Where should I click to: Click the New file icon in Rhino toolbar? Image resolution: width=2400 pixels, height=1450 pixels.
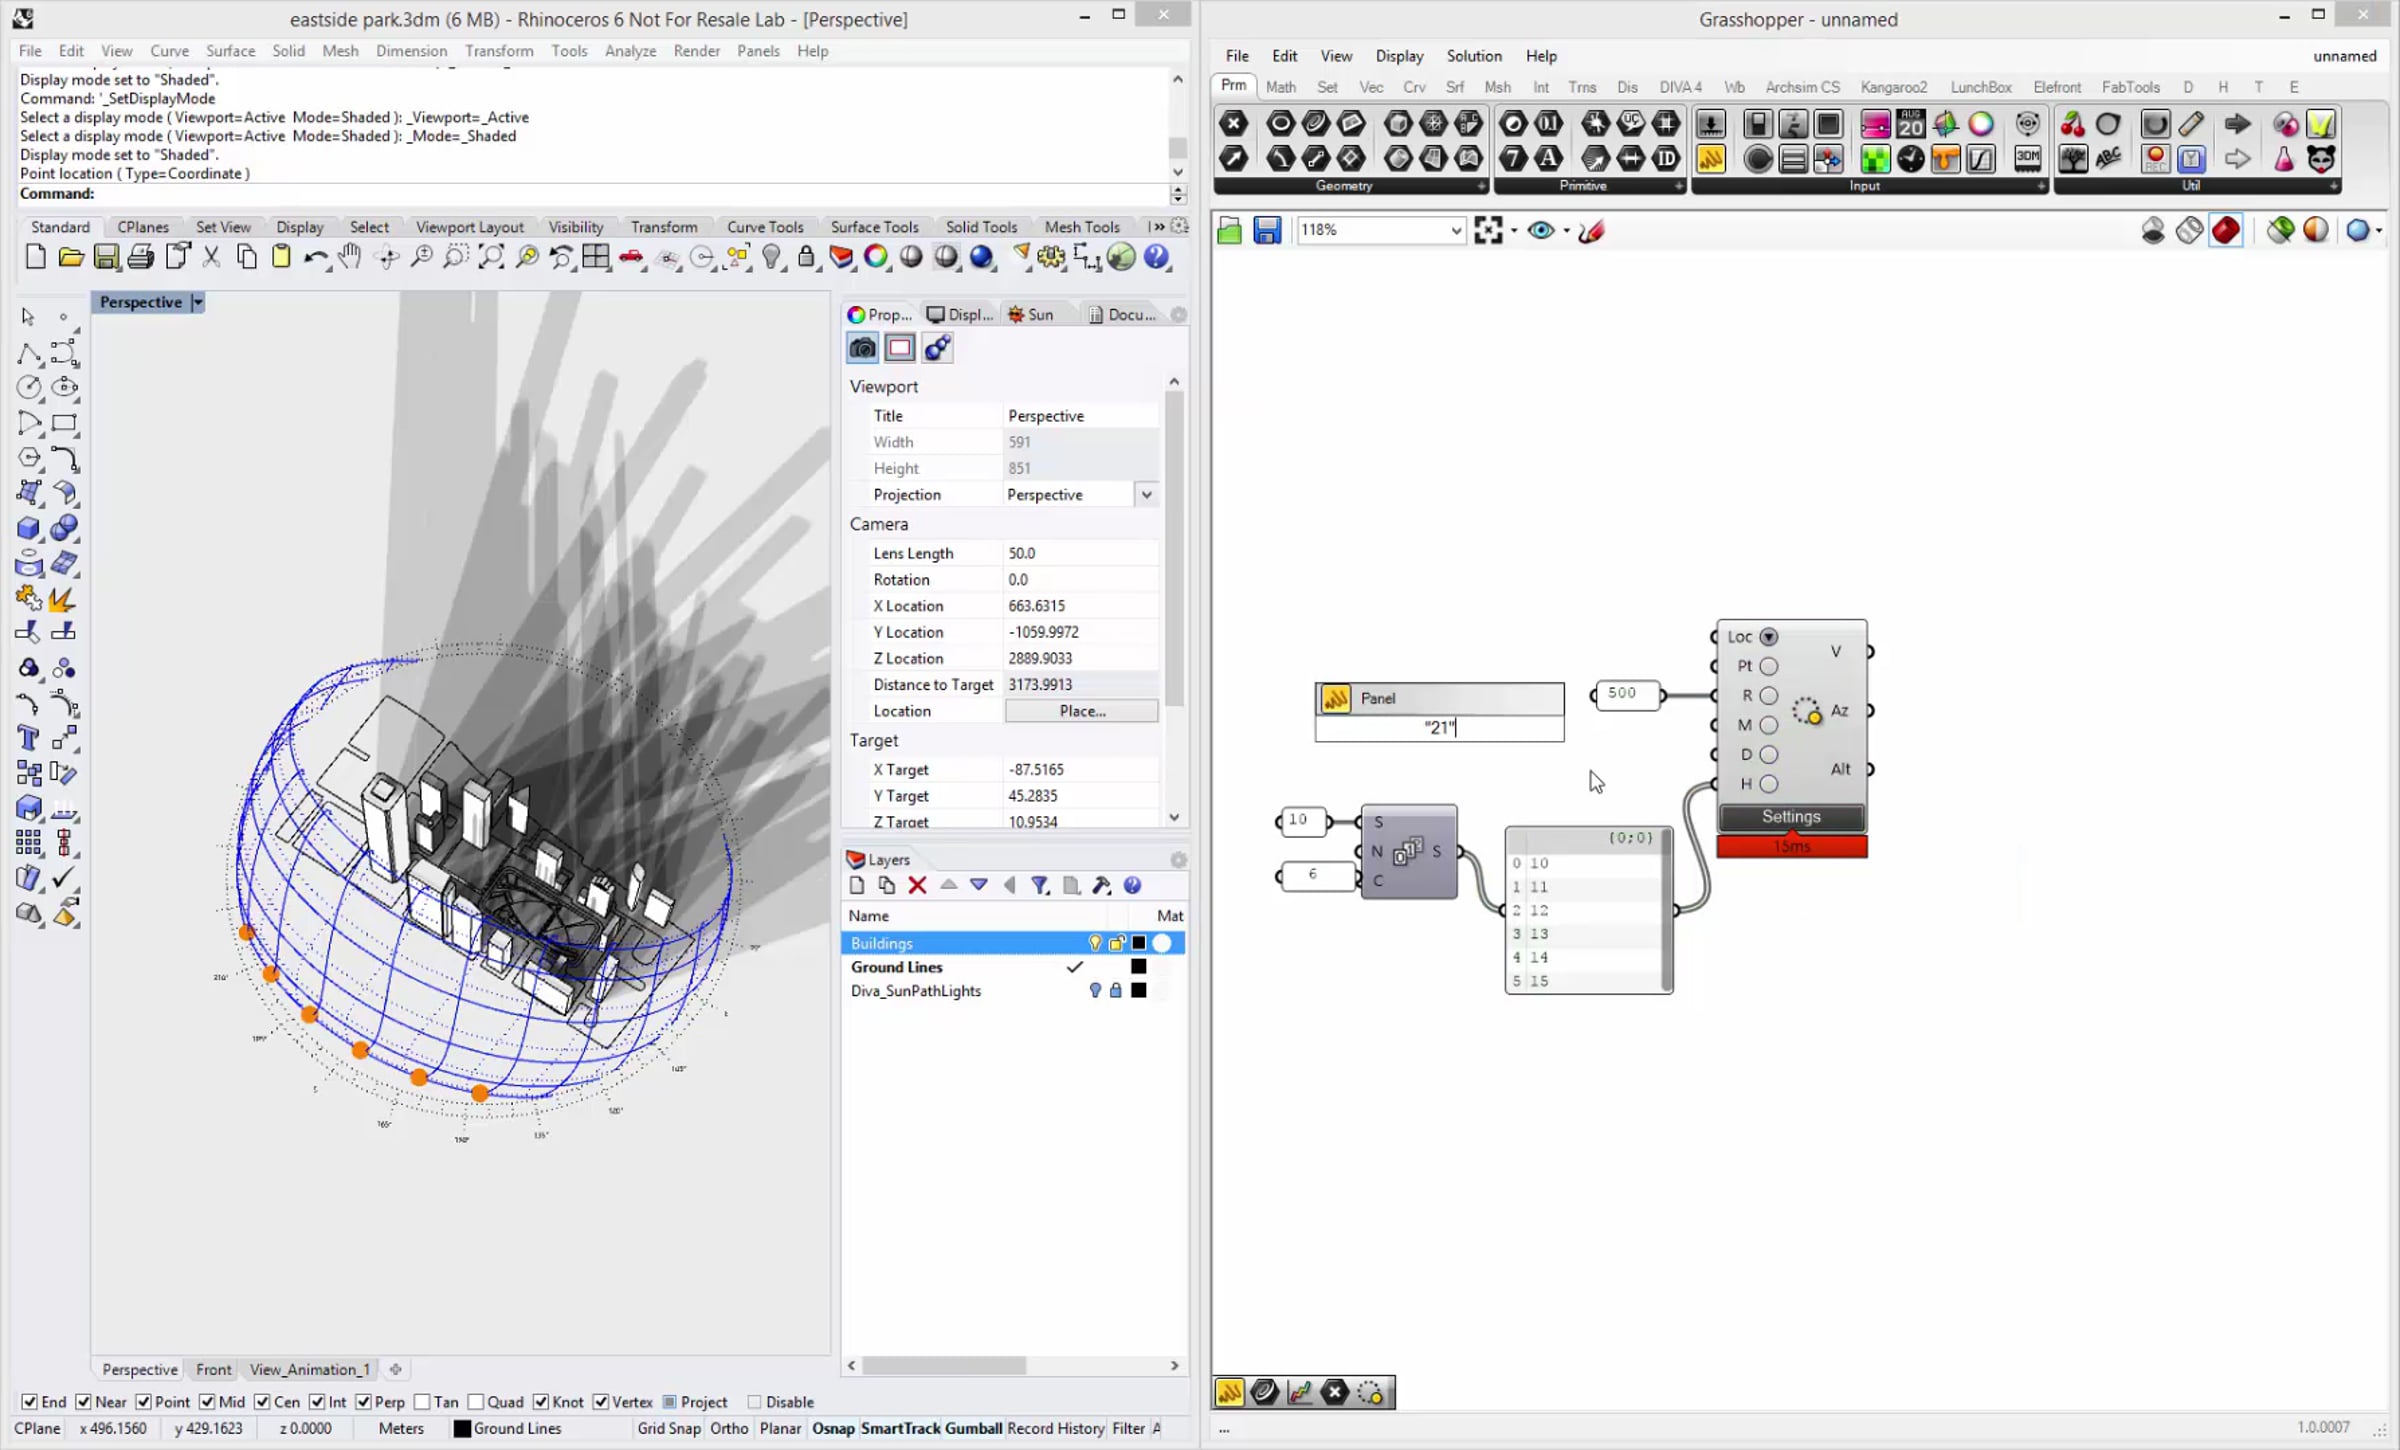pos(35,257)
